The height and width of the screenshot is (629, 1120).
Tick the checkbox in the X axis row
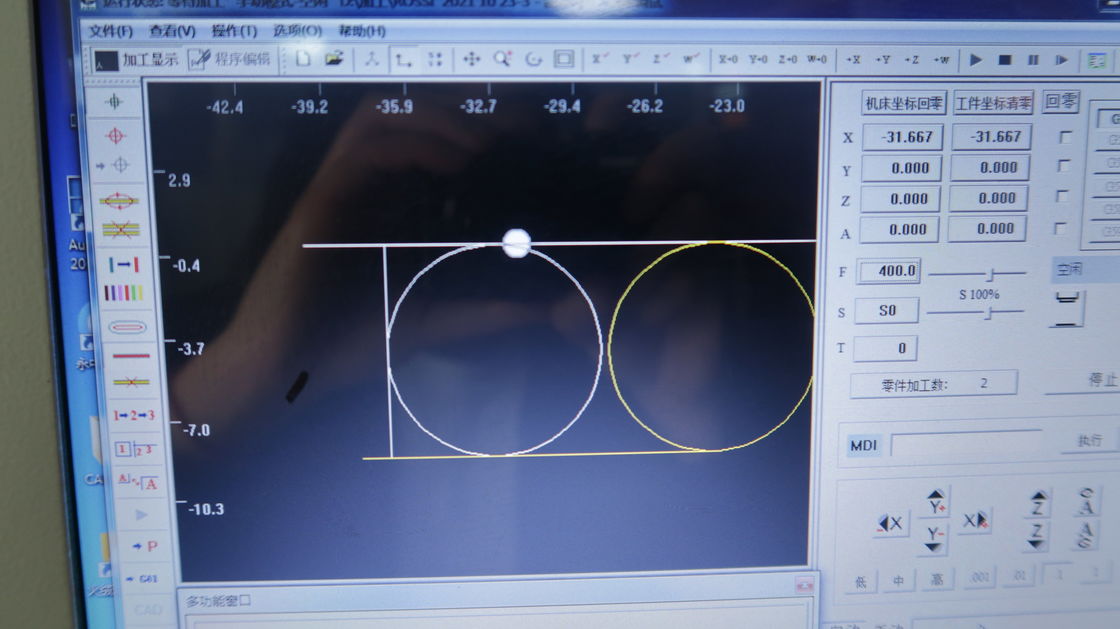coord(1064,137)
